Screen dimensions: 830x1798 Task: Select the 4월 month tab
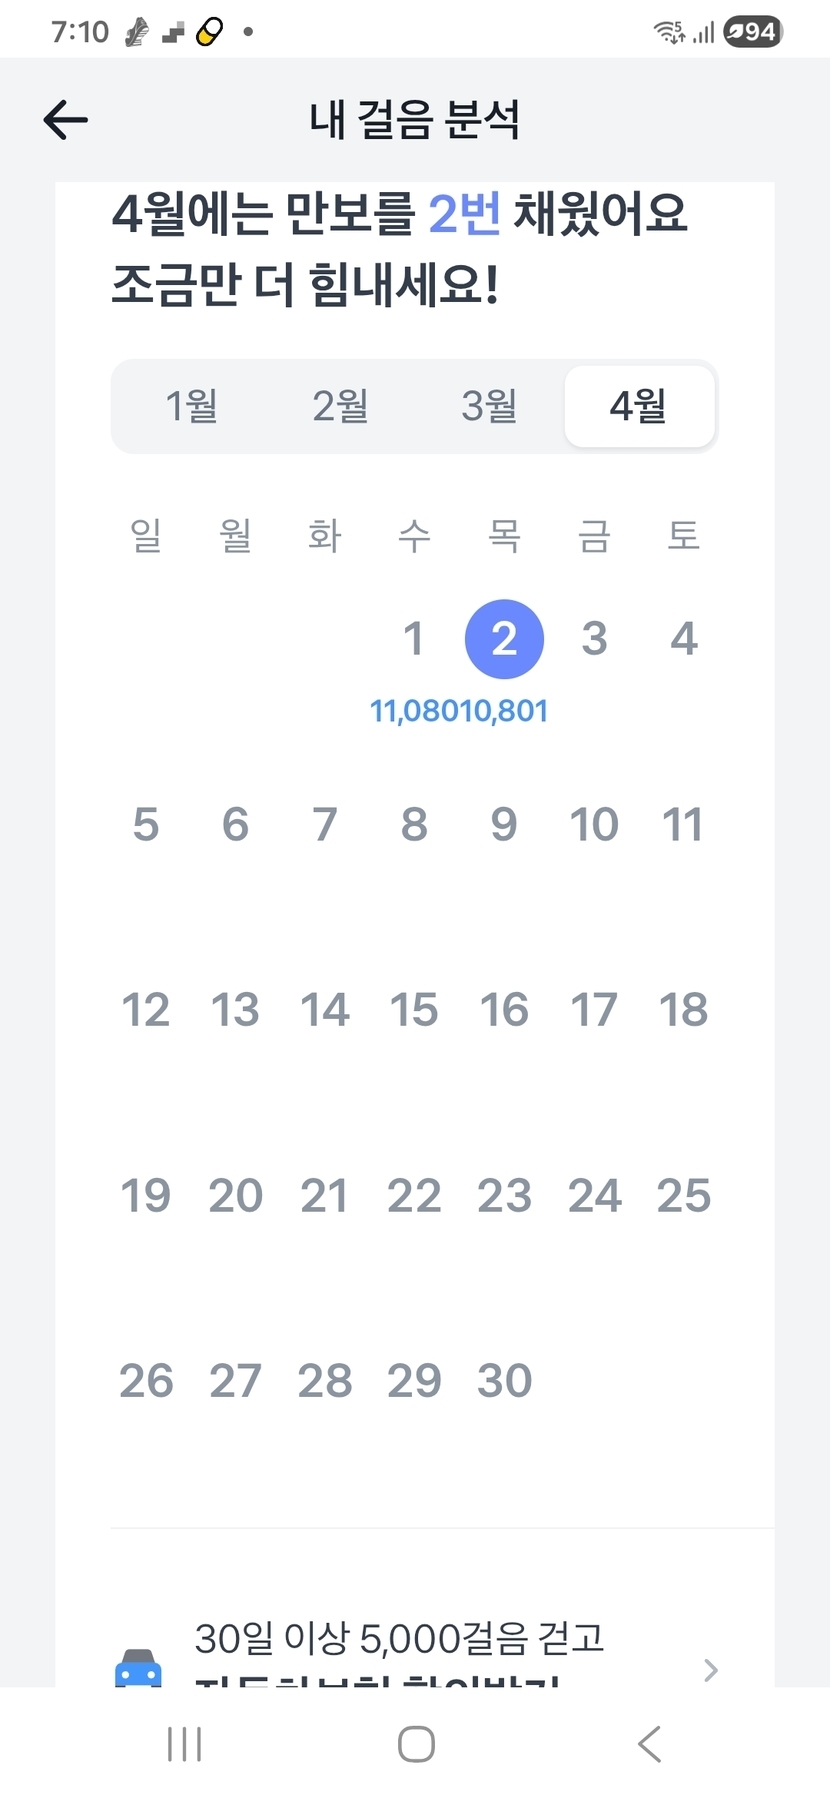639,406
